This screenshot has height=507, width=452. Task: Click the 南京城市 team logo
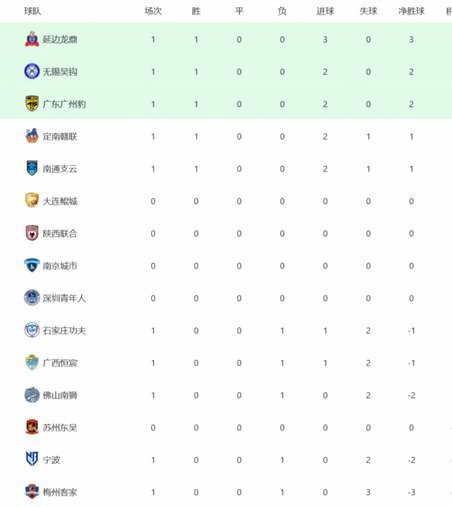(x=32, y=265)
